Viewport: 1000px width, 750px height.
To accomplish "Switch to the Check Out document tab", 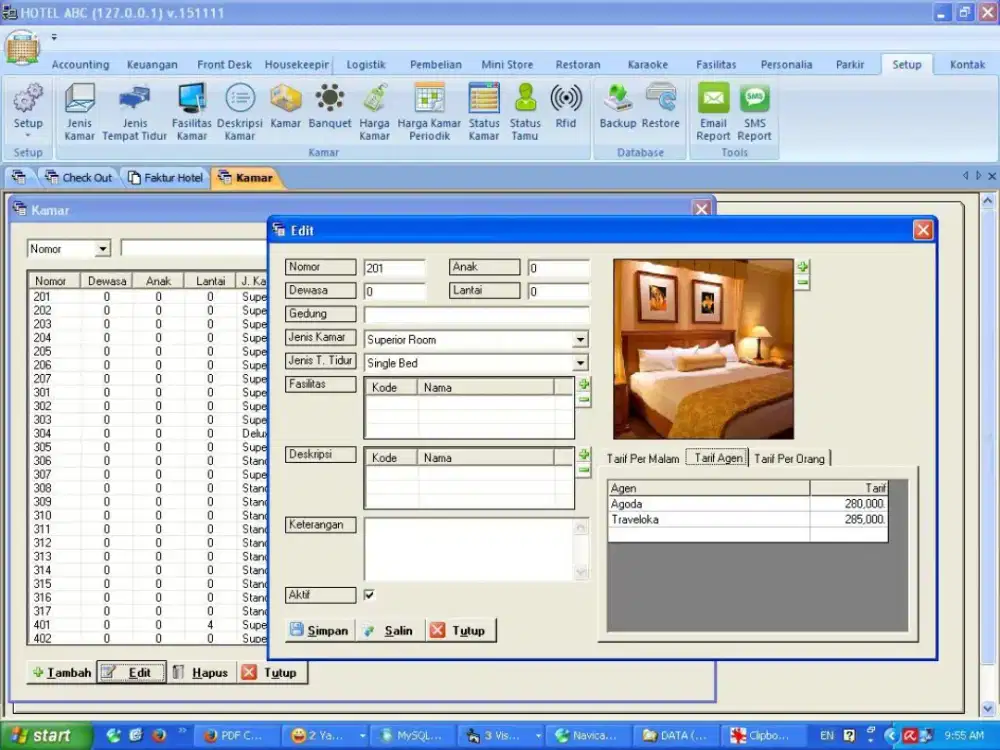I will pos(79,178).
